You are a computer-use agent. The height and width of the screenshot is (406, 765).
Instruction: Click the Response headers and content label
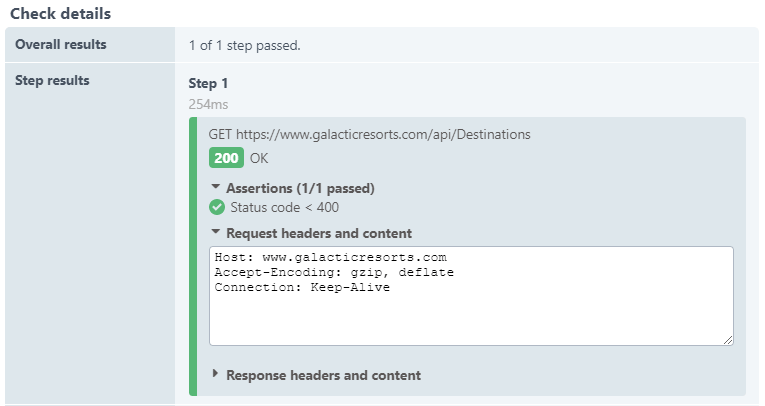point(323,375)
